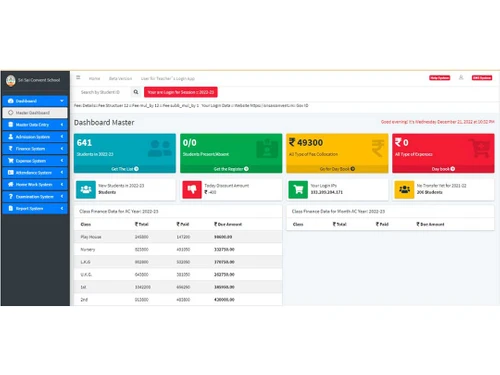The height and width of the screenshot is (375, 500).
Task: Expand the Home Work System menu arrow
Action: pyautogui.click(x=62, y=184)
